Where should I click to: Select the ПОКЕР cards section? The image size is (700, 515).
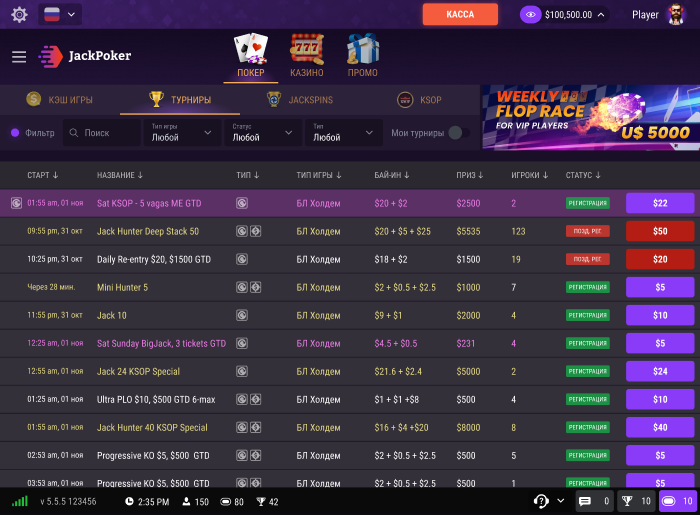251,55
